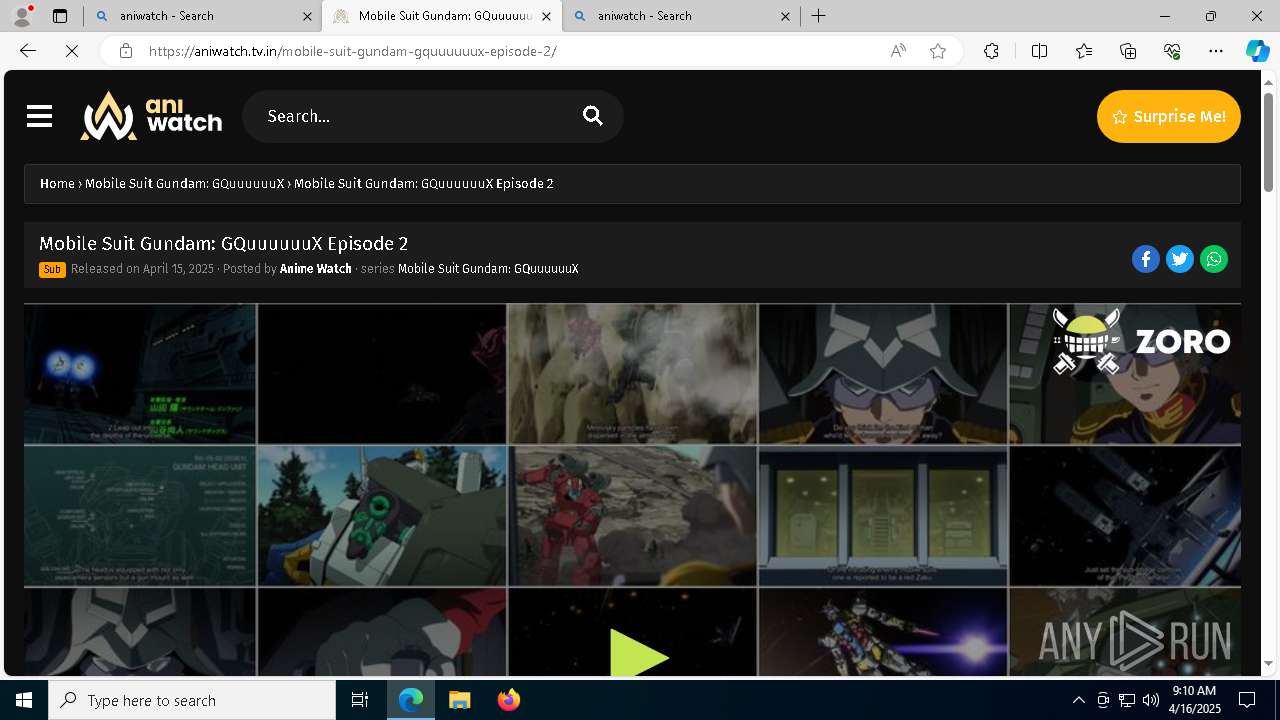Screen dimensions: 1280x720
Task: Open Copilot sidebar
Action: (1257, 51)
